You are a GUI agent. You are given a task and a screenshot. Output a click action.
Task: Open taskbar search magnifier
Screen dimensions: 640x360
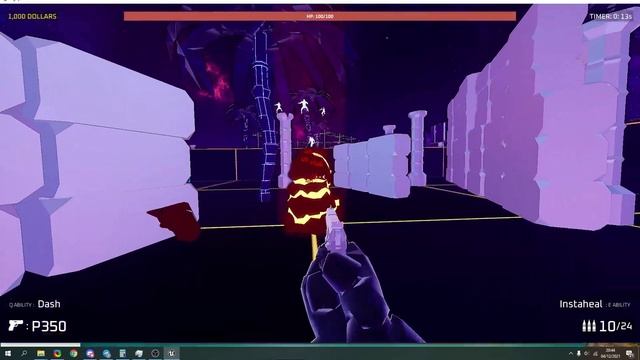pos(24,353)
